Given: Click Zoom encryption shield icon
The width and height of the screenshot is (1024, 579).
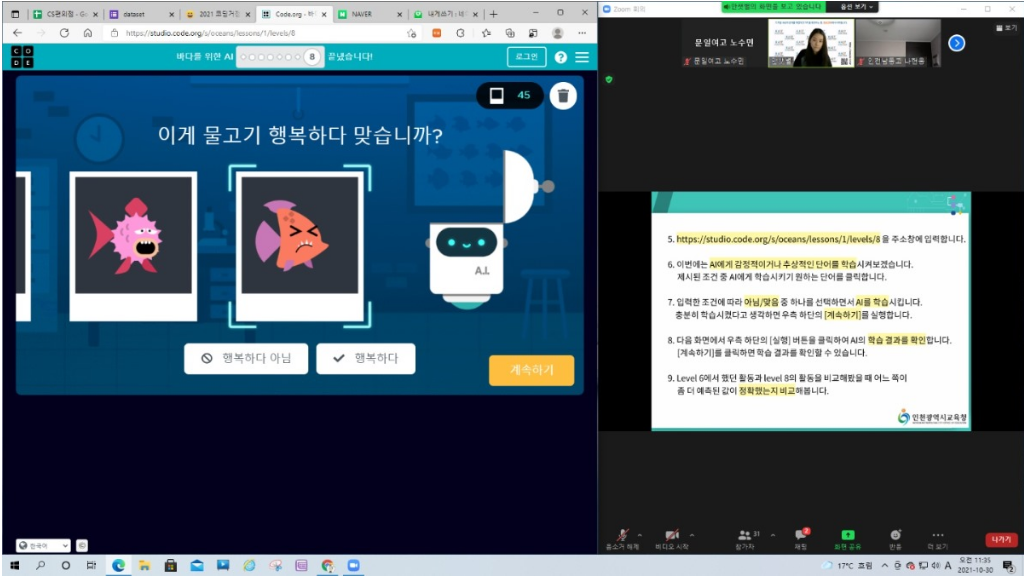Looking at the screenshot, I should tap(609, 80).
